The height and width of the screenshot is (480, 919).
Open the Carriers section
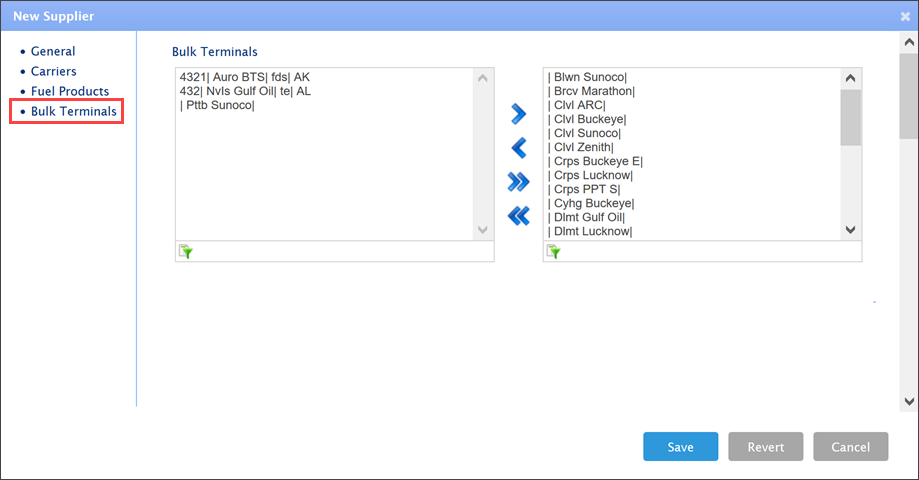coord(54,71)
